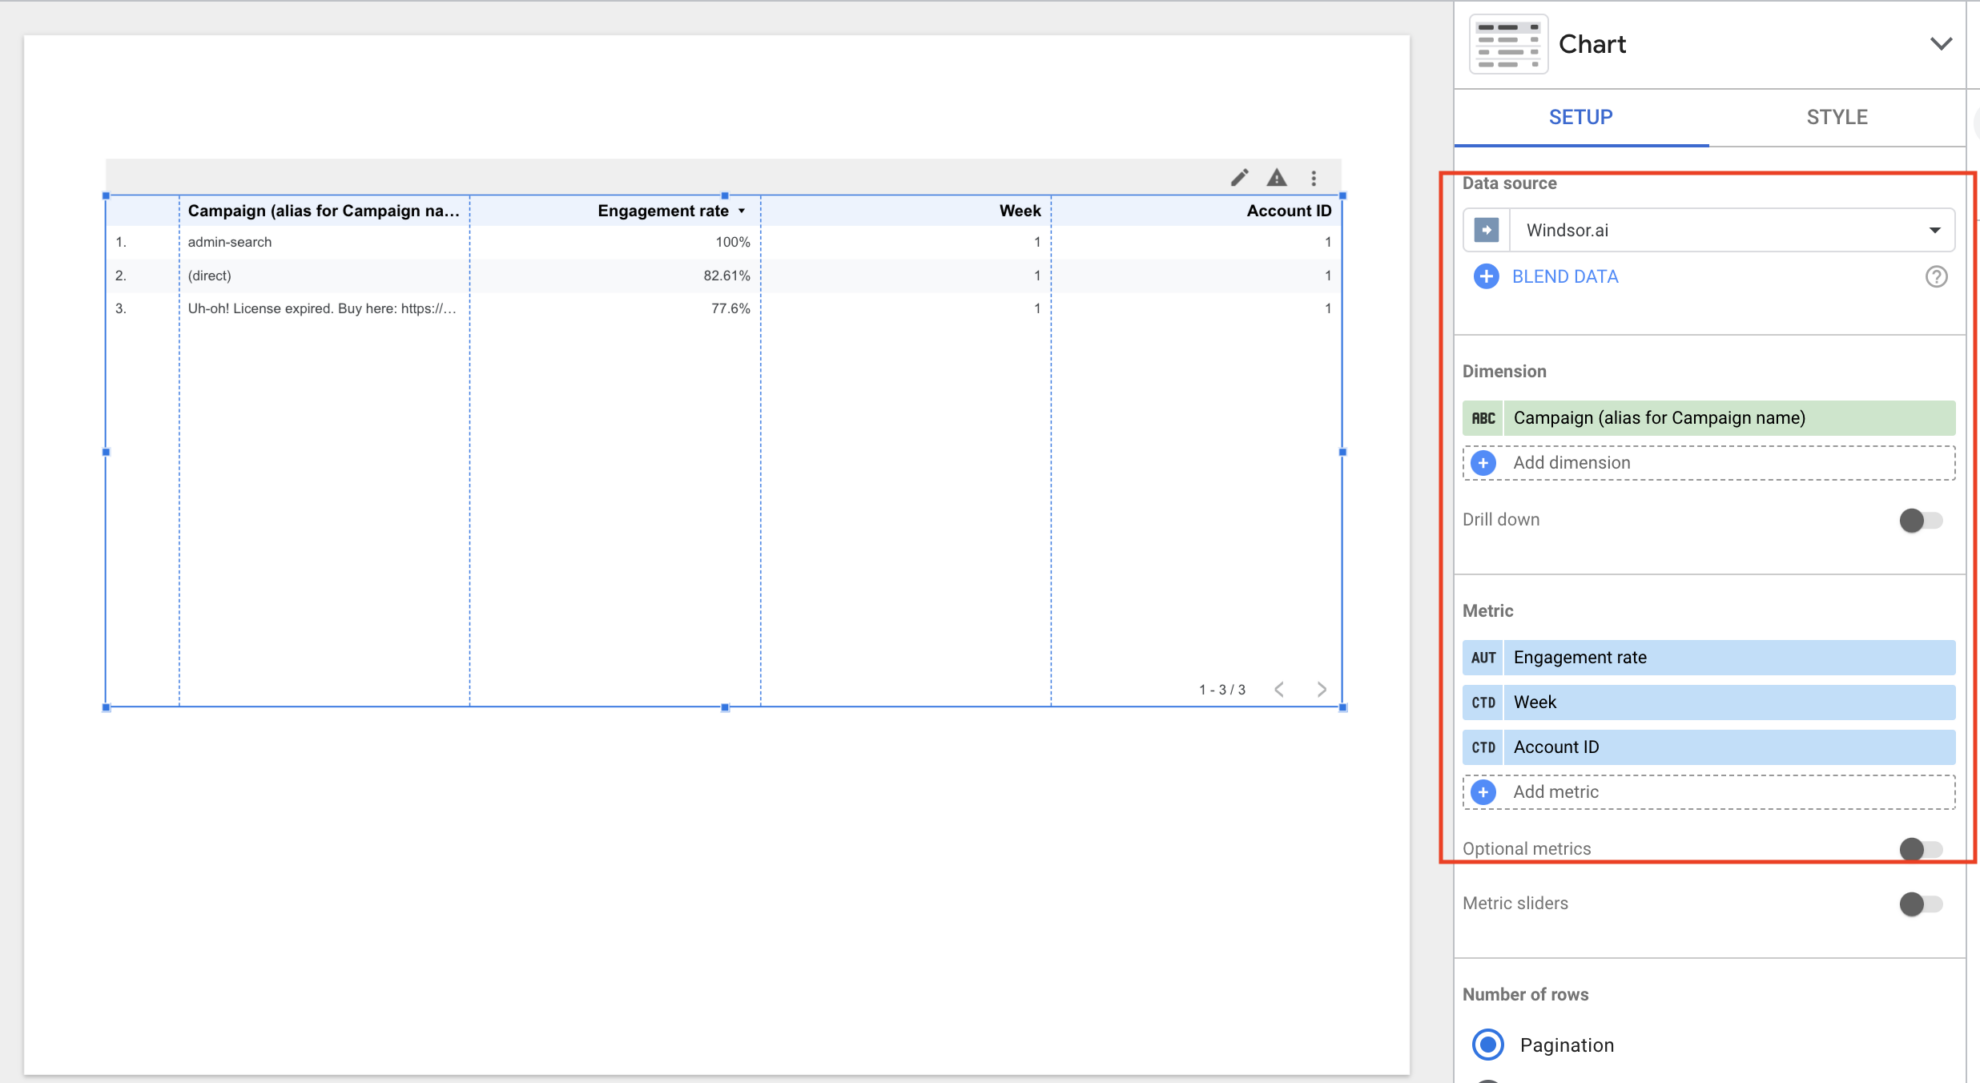Screen dimensions: 1980x1083
Task: Click the data source icon beside Windsor.ai
Action: click(x=1486, y=230)
